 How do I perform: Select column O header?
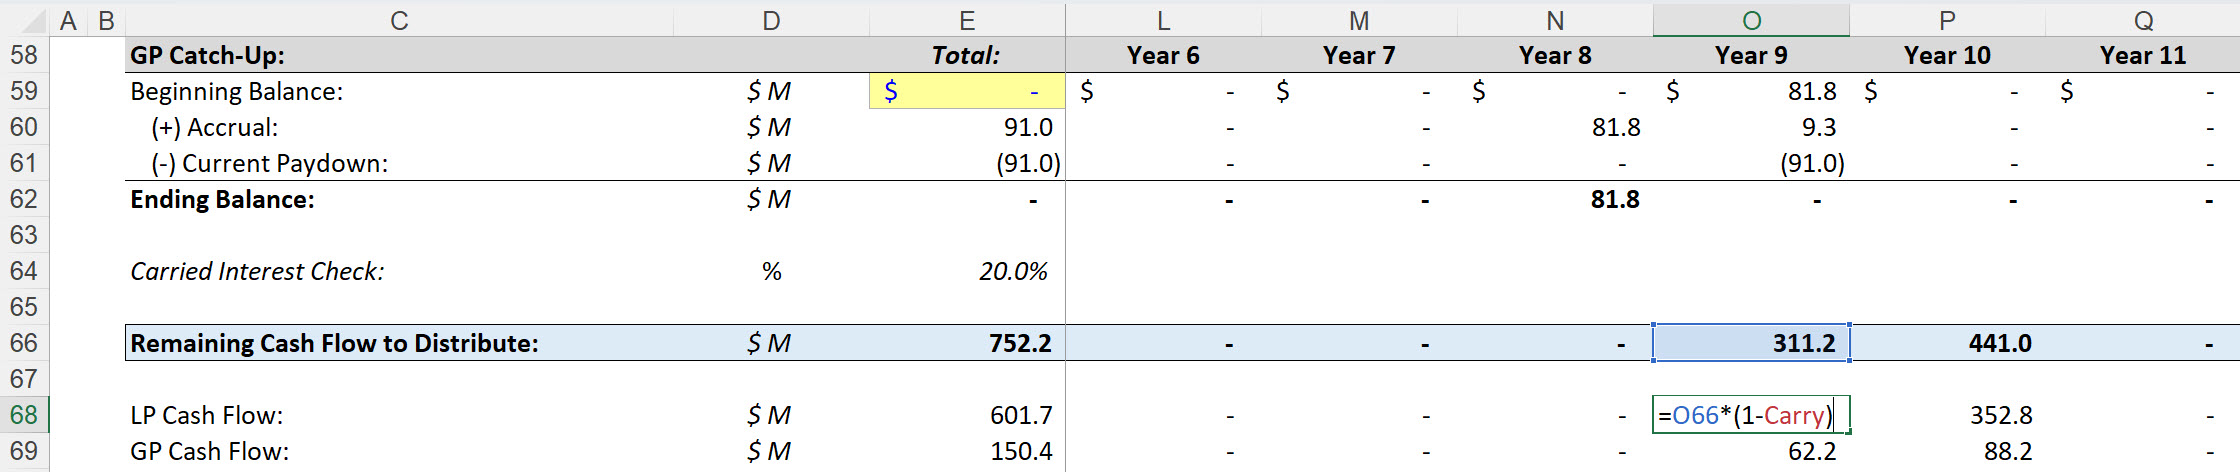pos(1751,20)
